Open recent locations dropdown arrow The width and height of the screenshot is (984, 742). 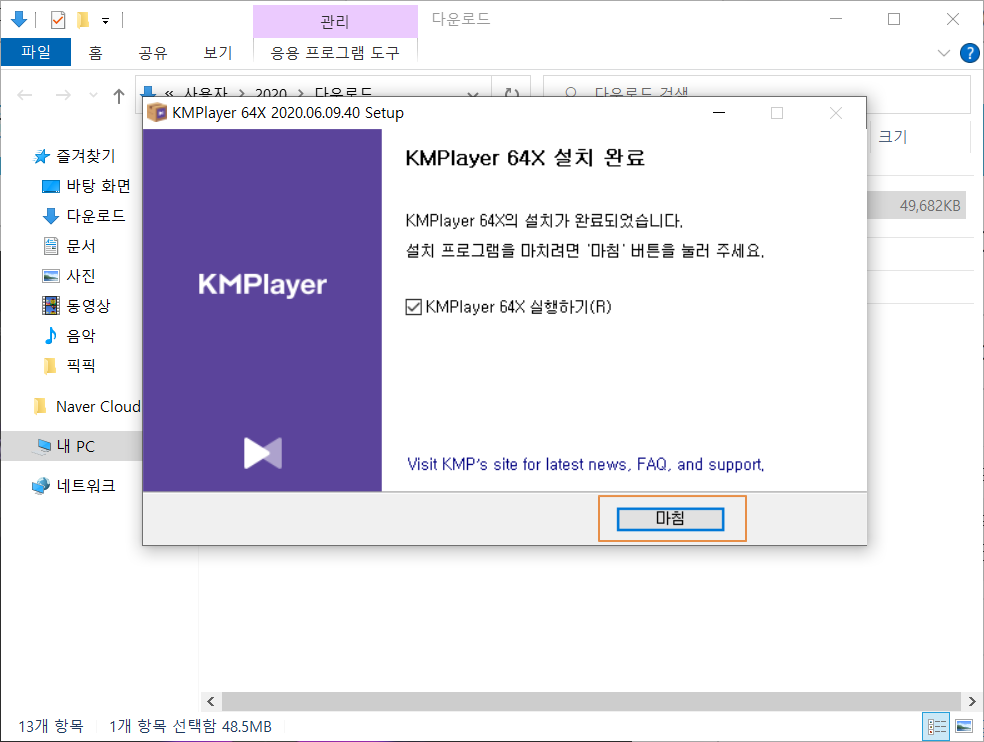click(94, 95)
